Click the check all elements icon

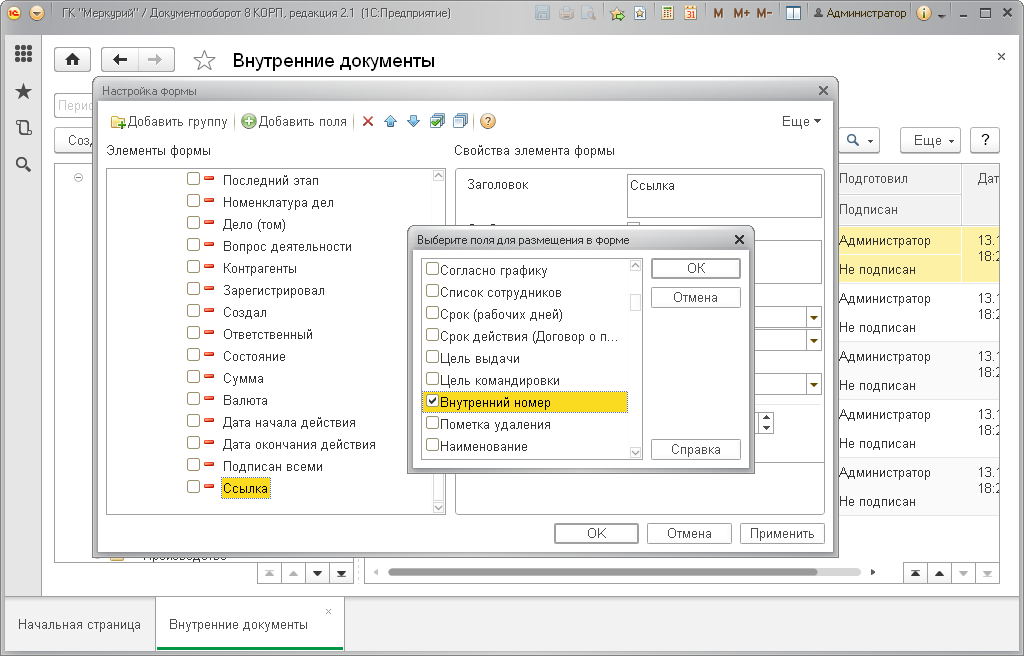tap(438, 122)
